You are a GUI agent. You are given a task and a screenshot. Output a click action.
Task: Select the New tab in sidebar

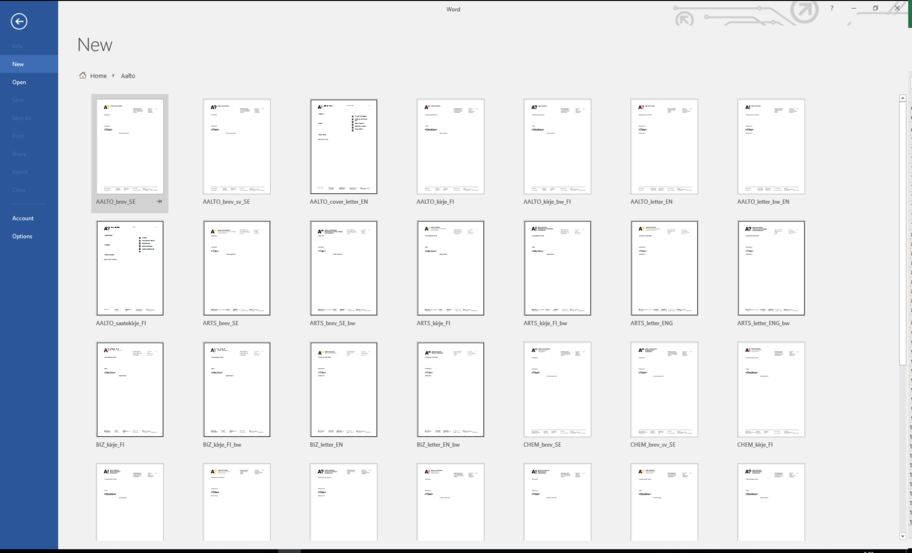click(x=18, y=64)
